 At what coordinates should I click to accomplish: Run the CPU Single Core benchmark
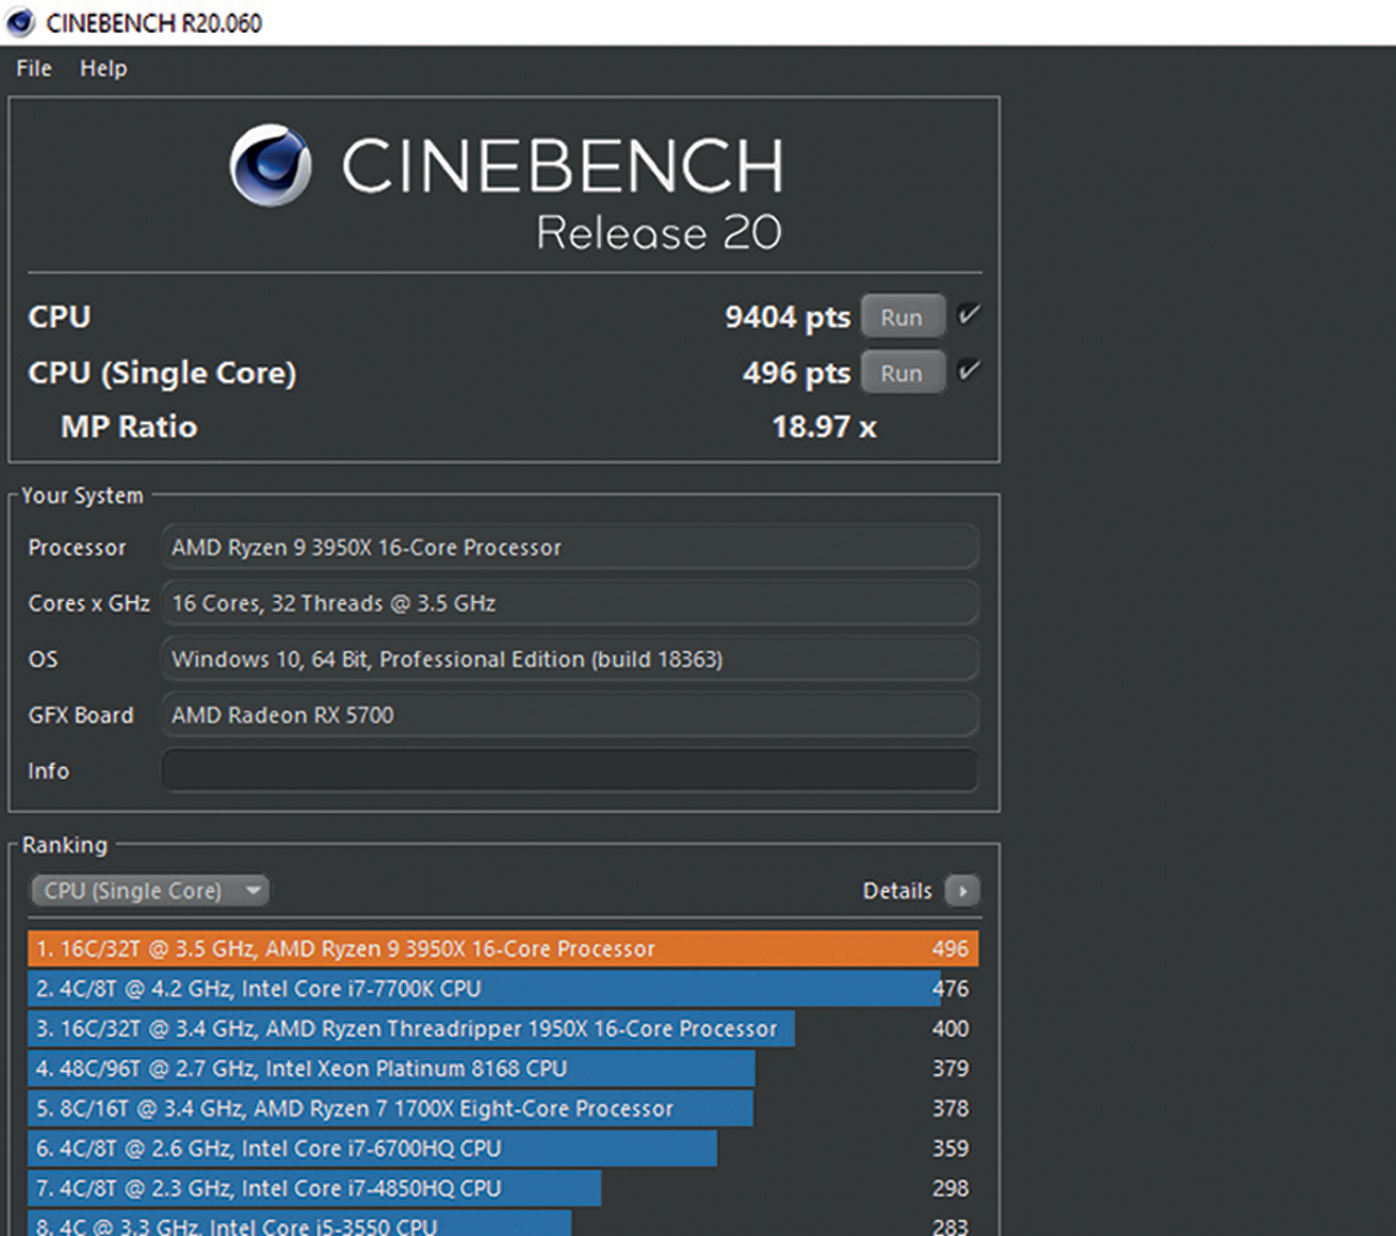(902, 373)
